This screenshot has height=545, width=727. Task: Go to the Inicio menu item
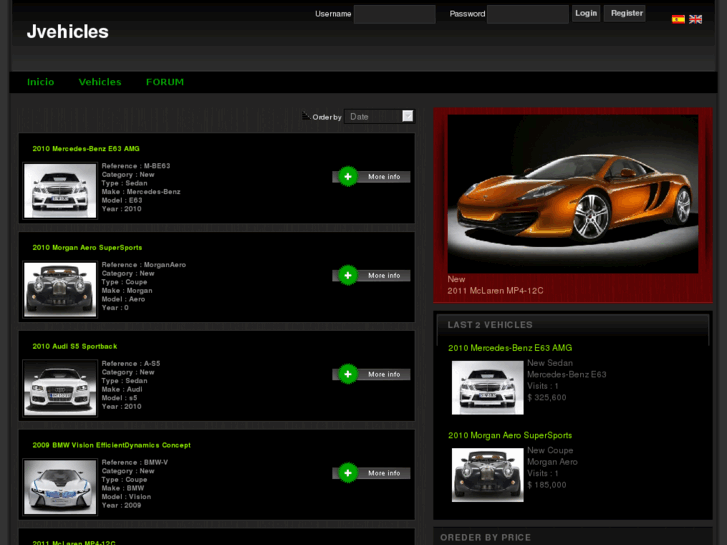pyautogui.click(x=40, y=82)
